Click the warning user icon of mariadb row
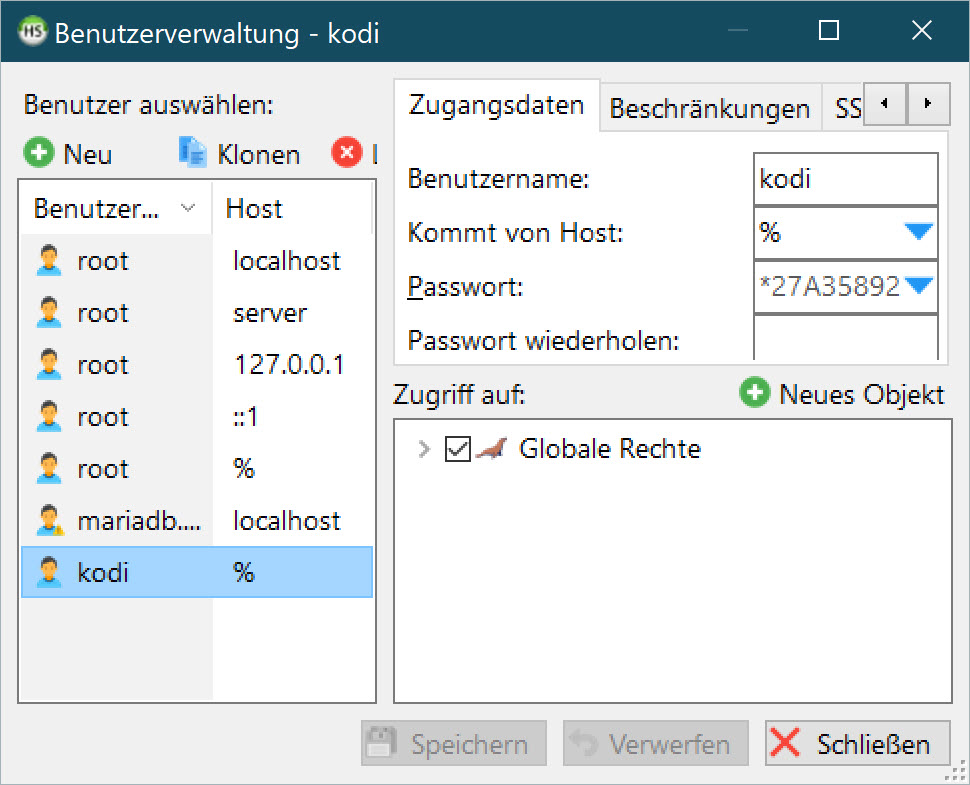 pyautogui.click(x=49, y=520)
